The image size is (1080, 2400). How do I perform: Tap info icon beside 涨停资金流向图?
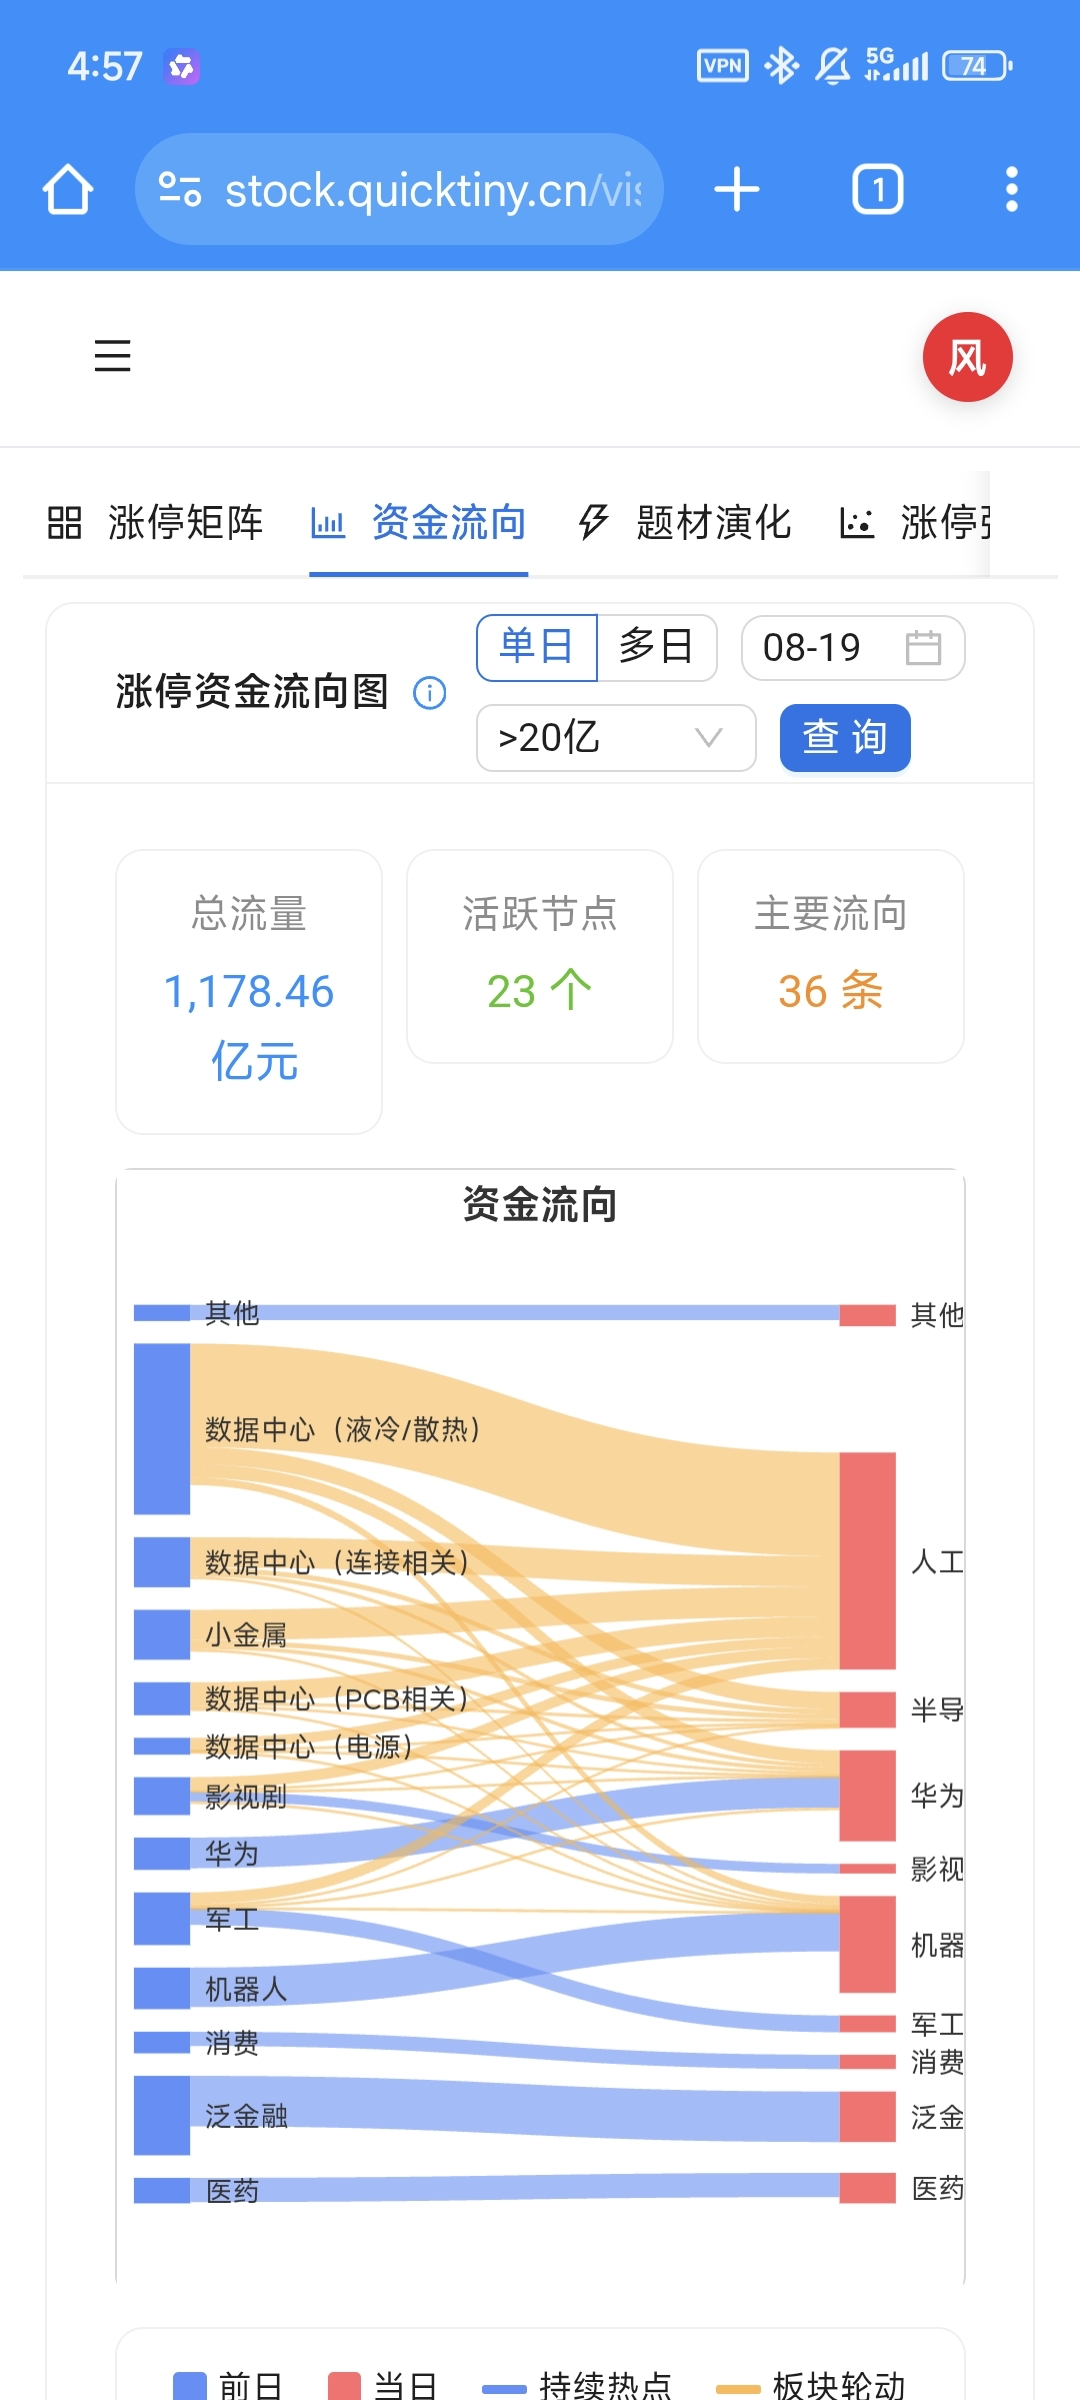coord(430,692)
